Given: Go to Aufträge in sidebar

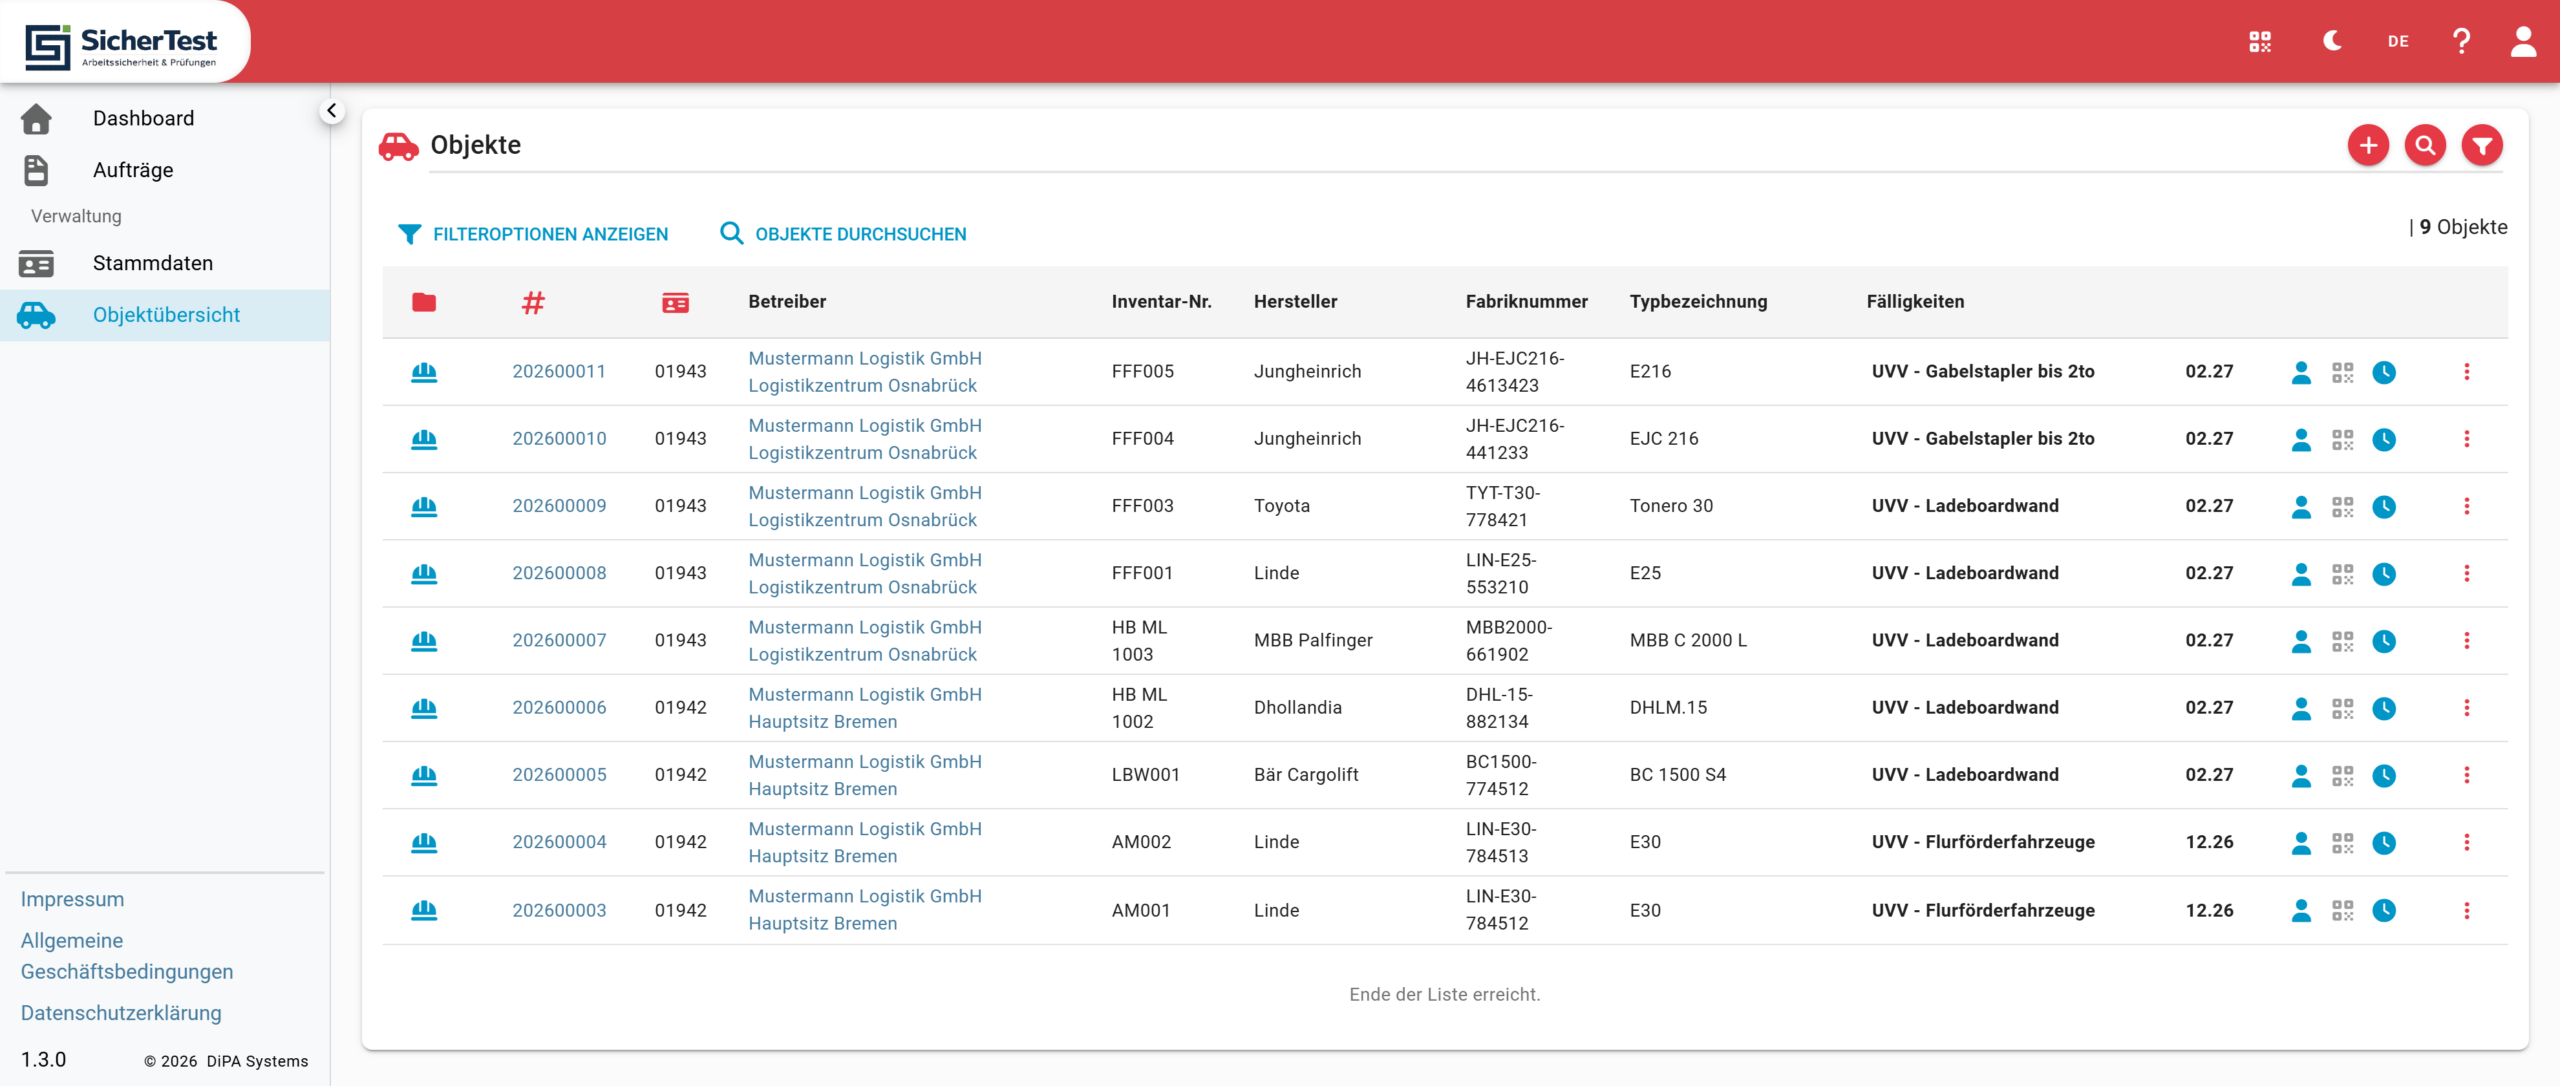Looking at the screenshot, I should coord(133,170).
